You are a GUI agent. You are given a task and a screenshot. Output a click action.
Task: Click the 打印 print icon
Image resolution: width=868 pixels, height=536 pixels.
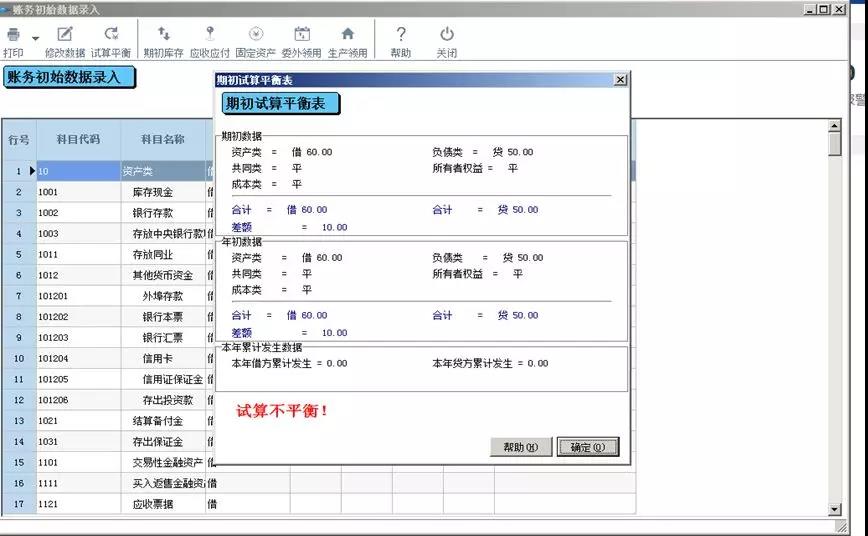pyautogui.click(x=13, y=35)
